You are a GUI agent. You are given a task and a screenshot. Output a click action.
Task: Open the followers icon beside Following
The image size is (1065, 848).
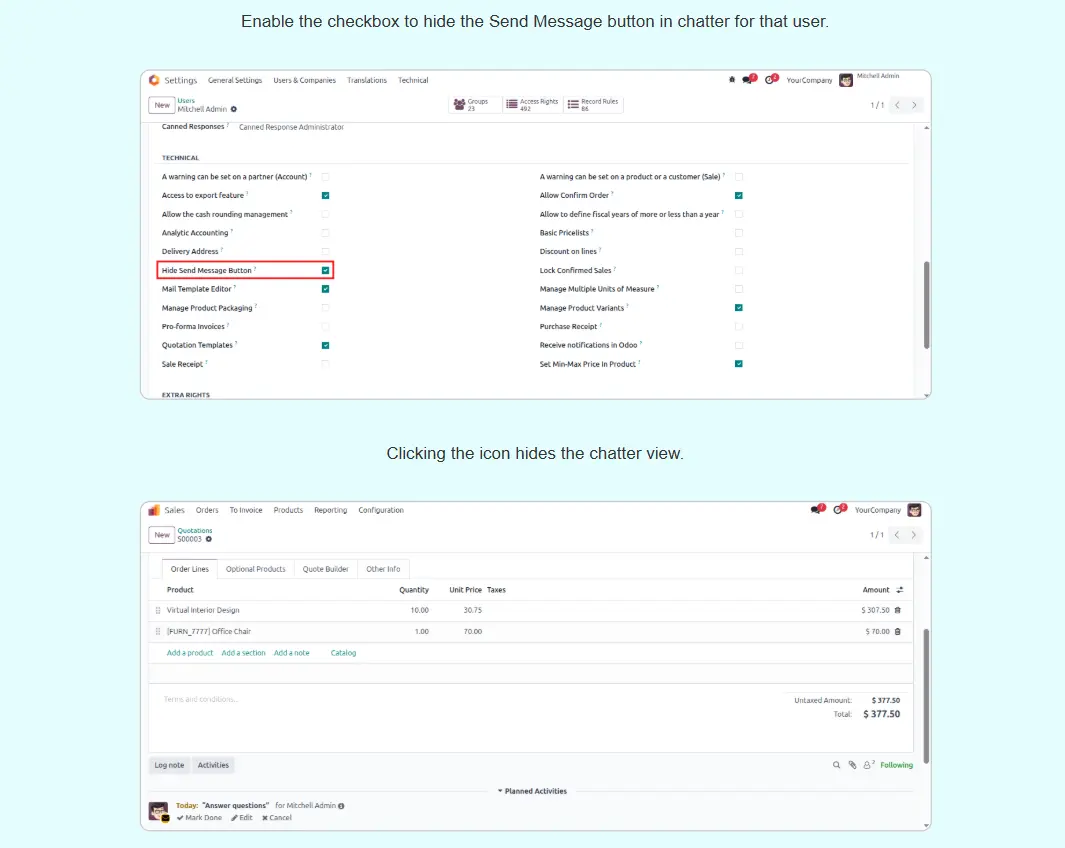(868, 765)
